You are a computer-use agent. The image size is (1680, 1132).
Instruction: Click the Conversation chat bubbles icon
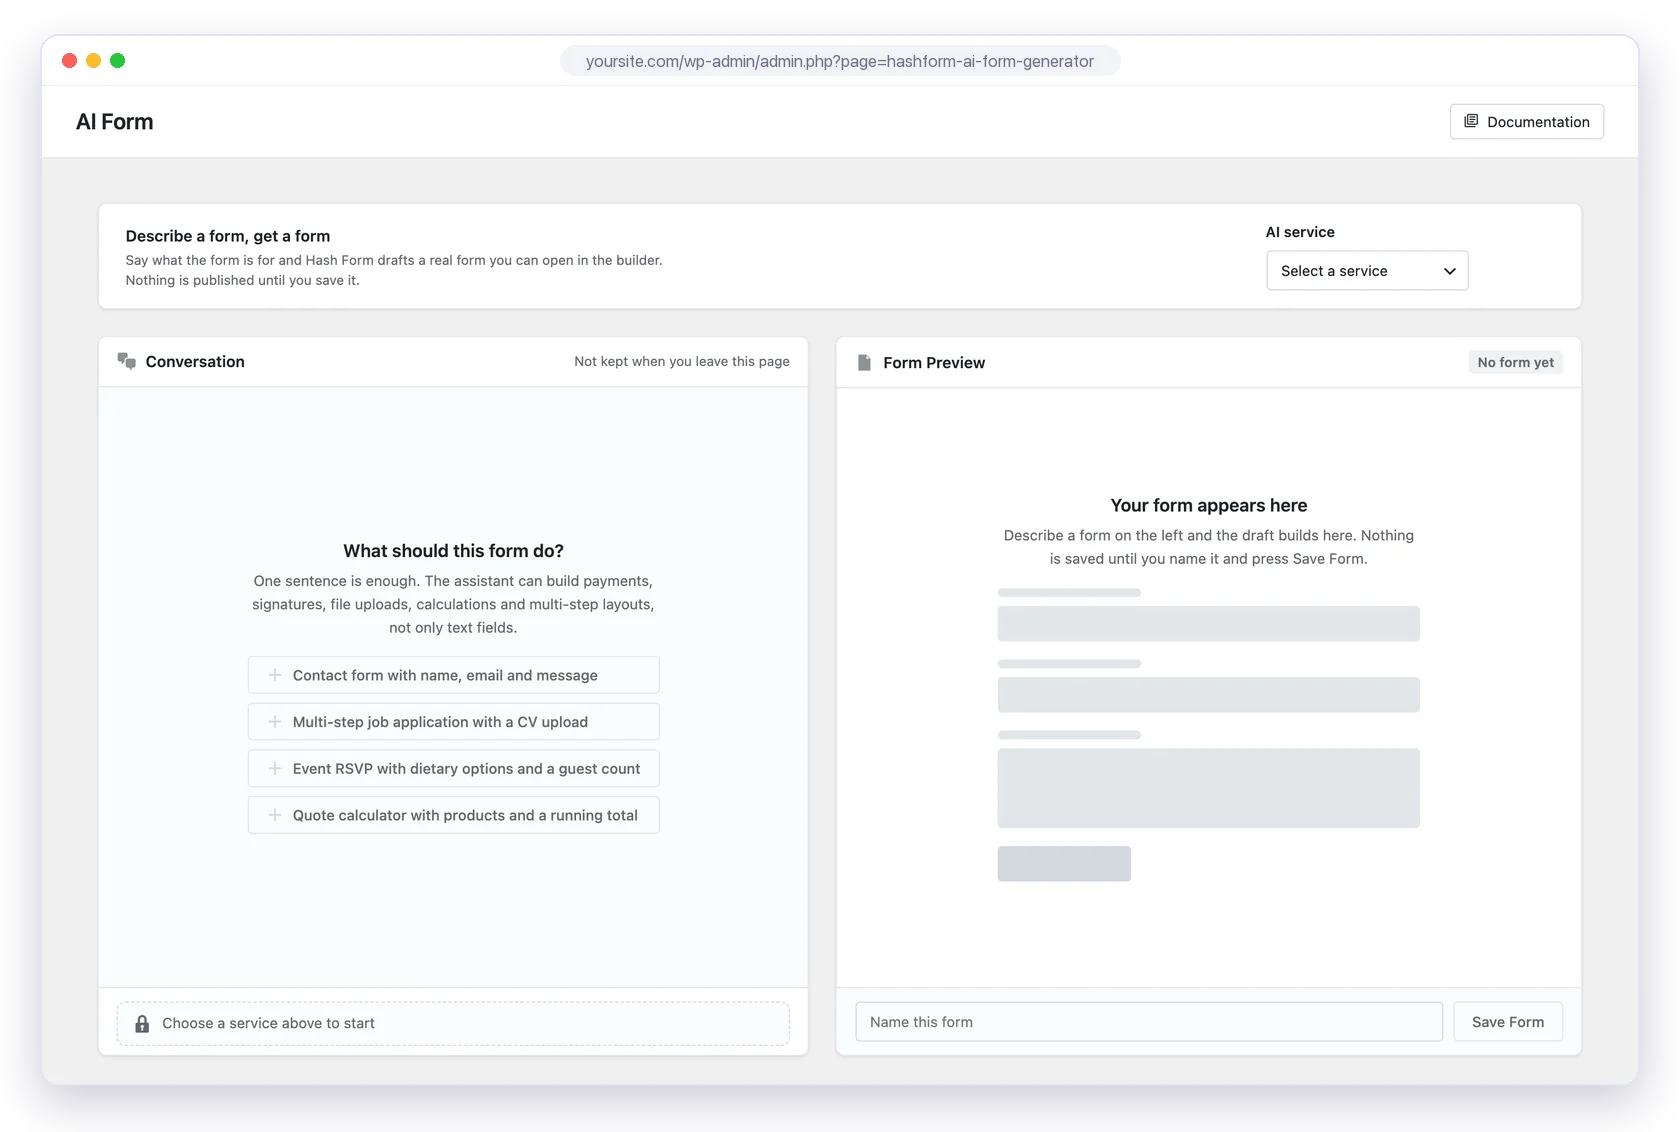[126, 361]
